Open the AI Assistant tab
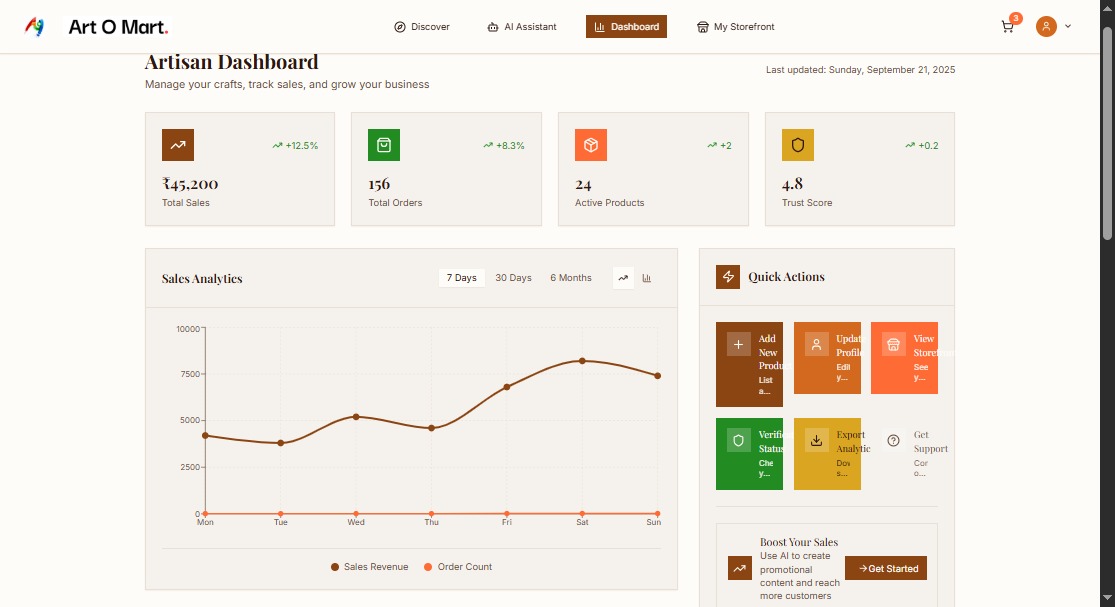Viewport: 1115px width, 607px height. [x=522, y=26]
